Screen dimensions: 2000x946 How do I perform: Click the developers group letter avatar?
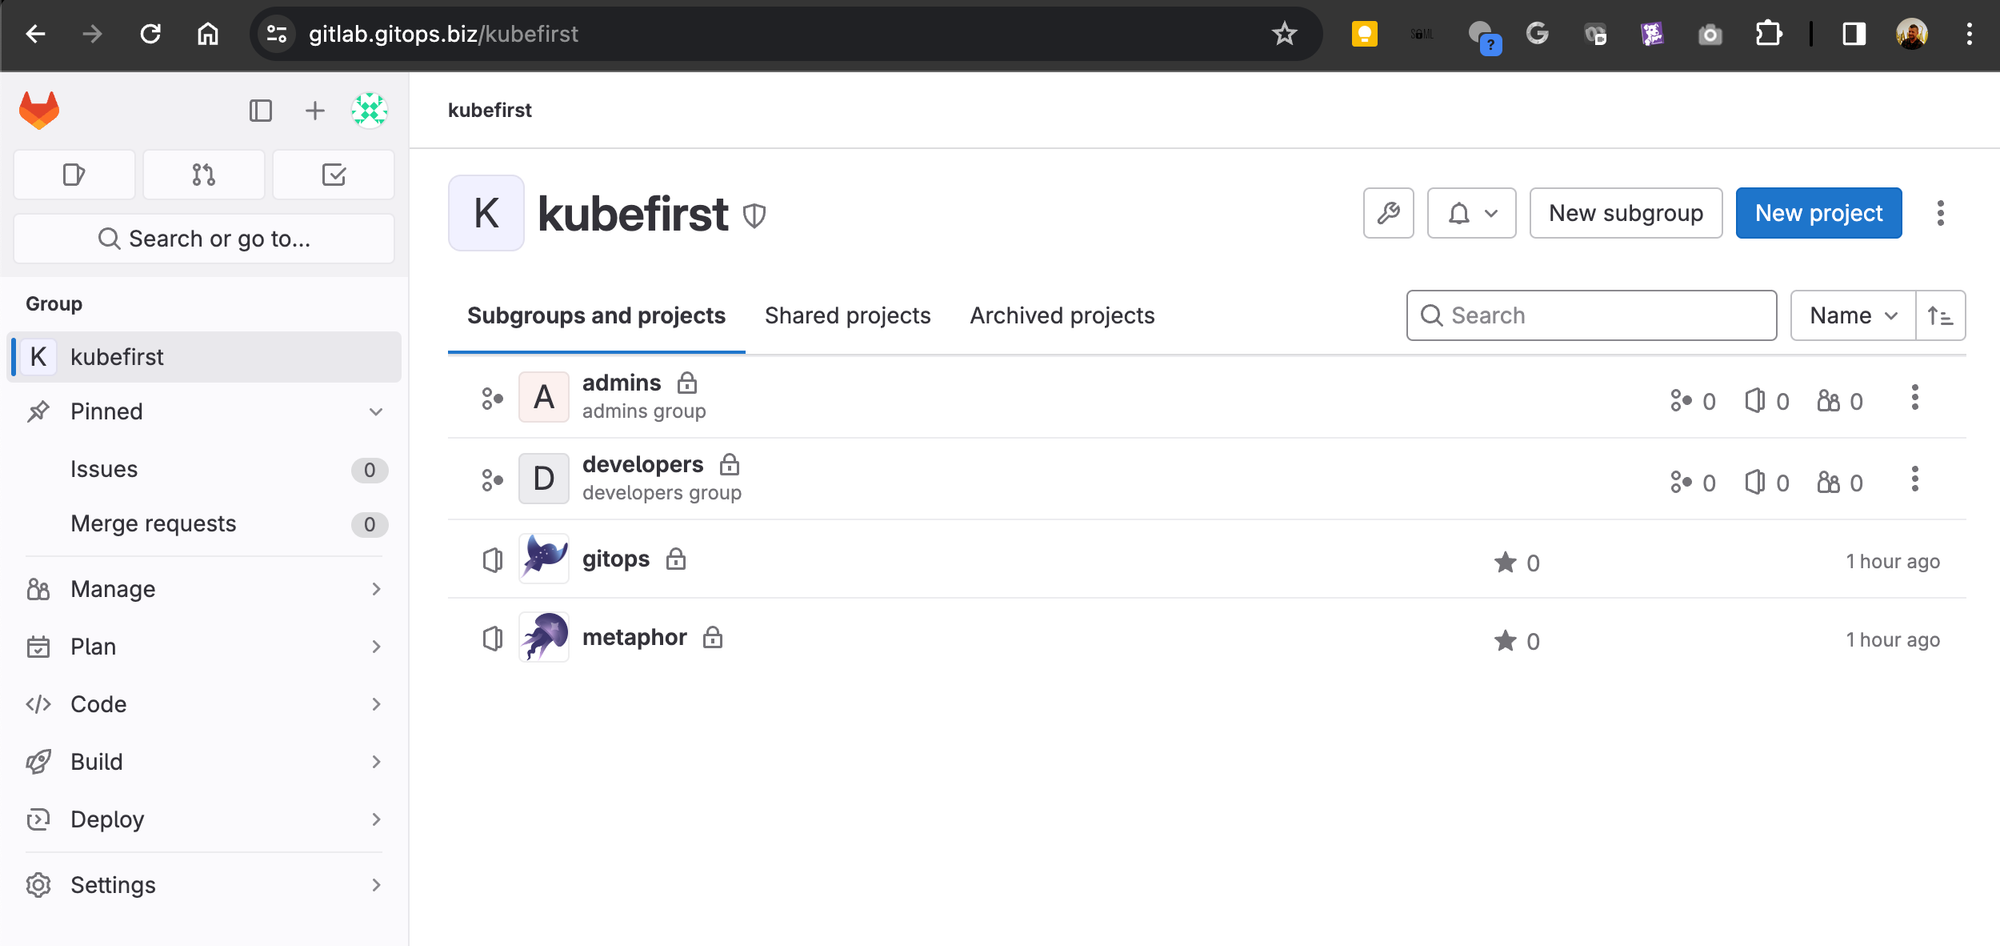544,479
